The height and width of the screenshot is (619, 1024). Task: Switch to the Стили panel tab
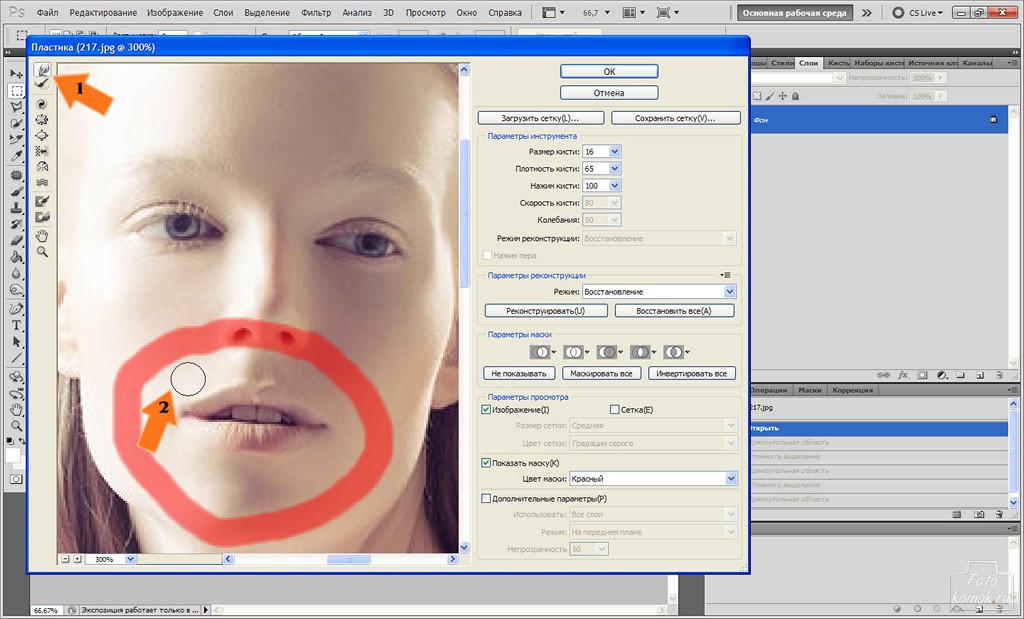782,63
